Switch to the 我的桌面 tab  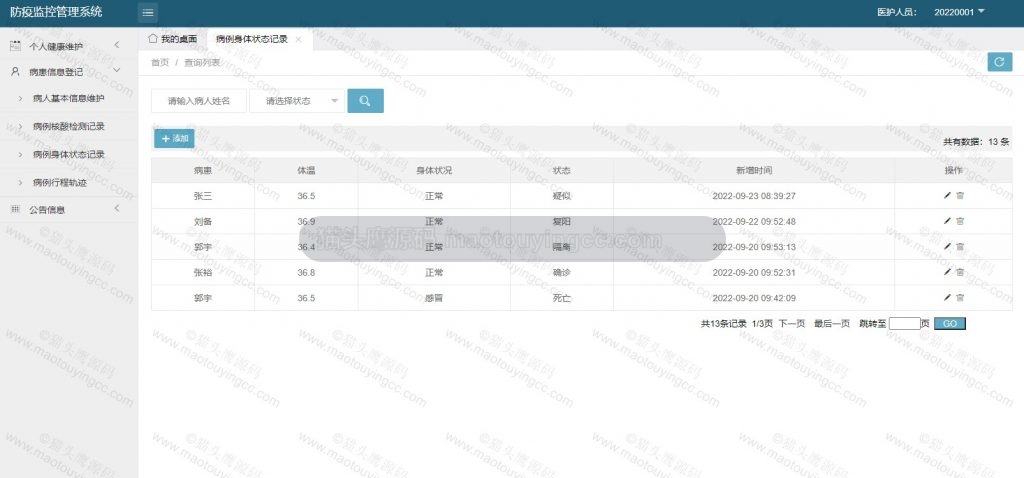click(x=172, y=39)
